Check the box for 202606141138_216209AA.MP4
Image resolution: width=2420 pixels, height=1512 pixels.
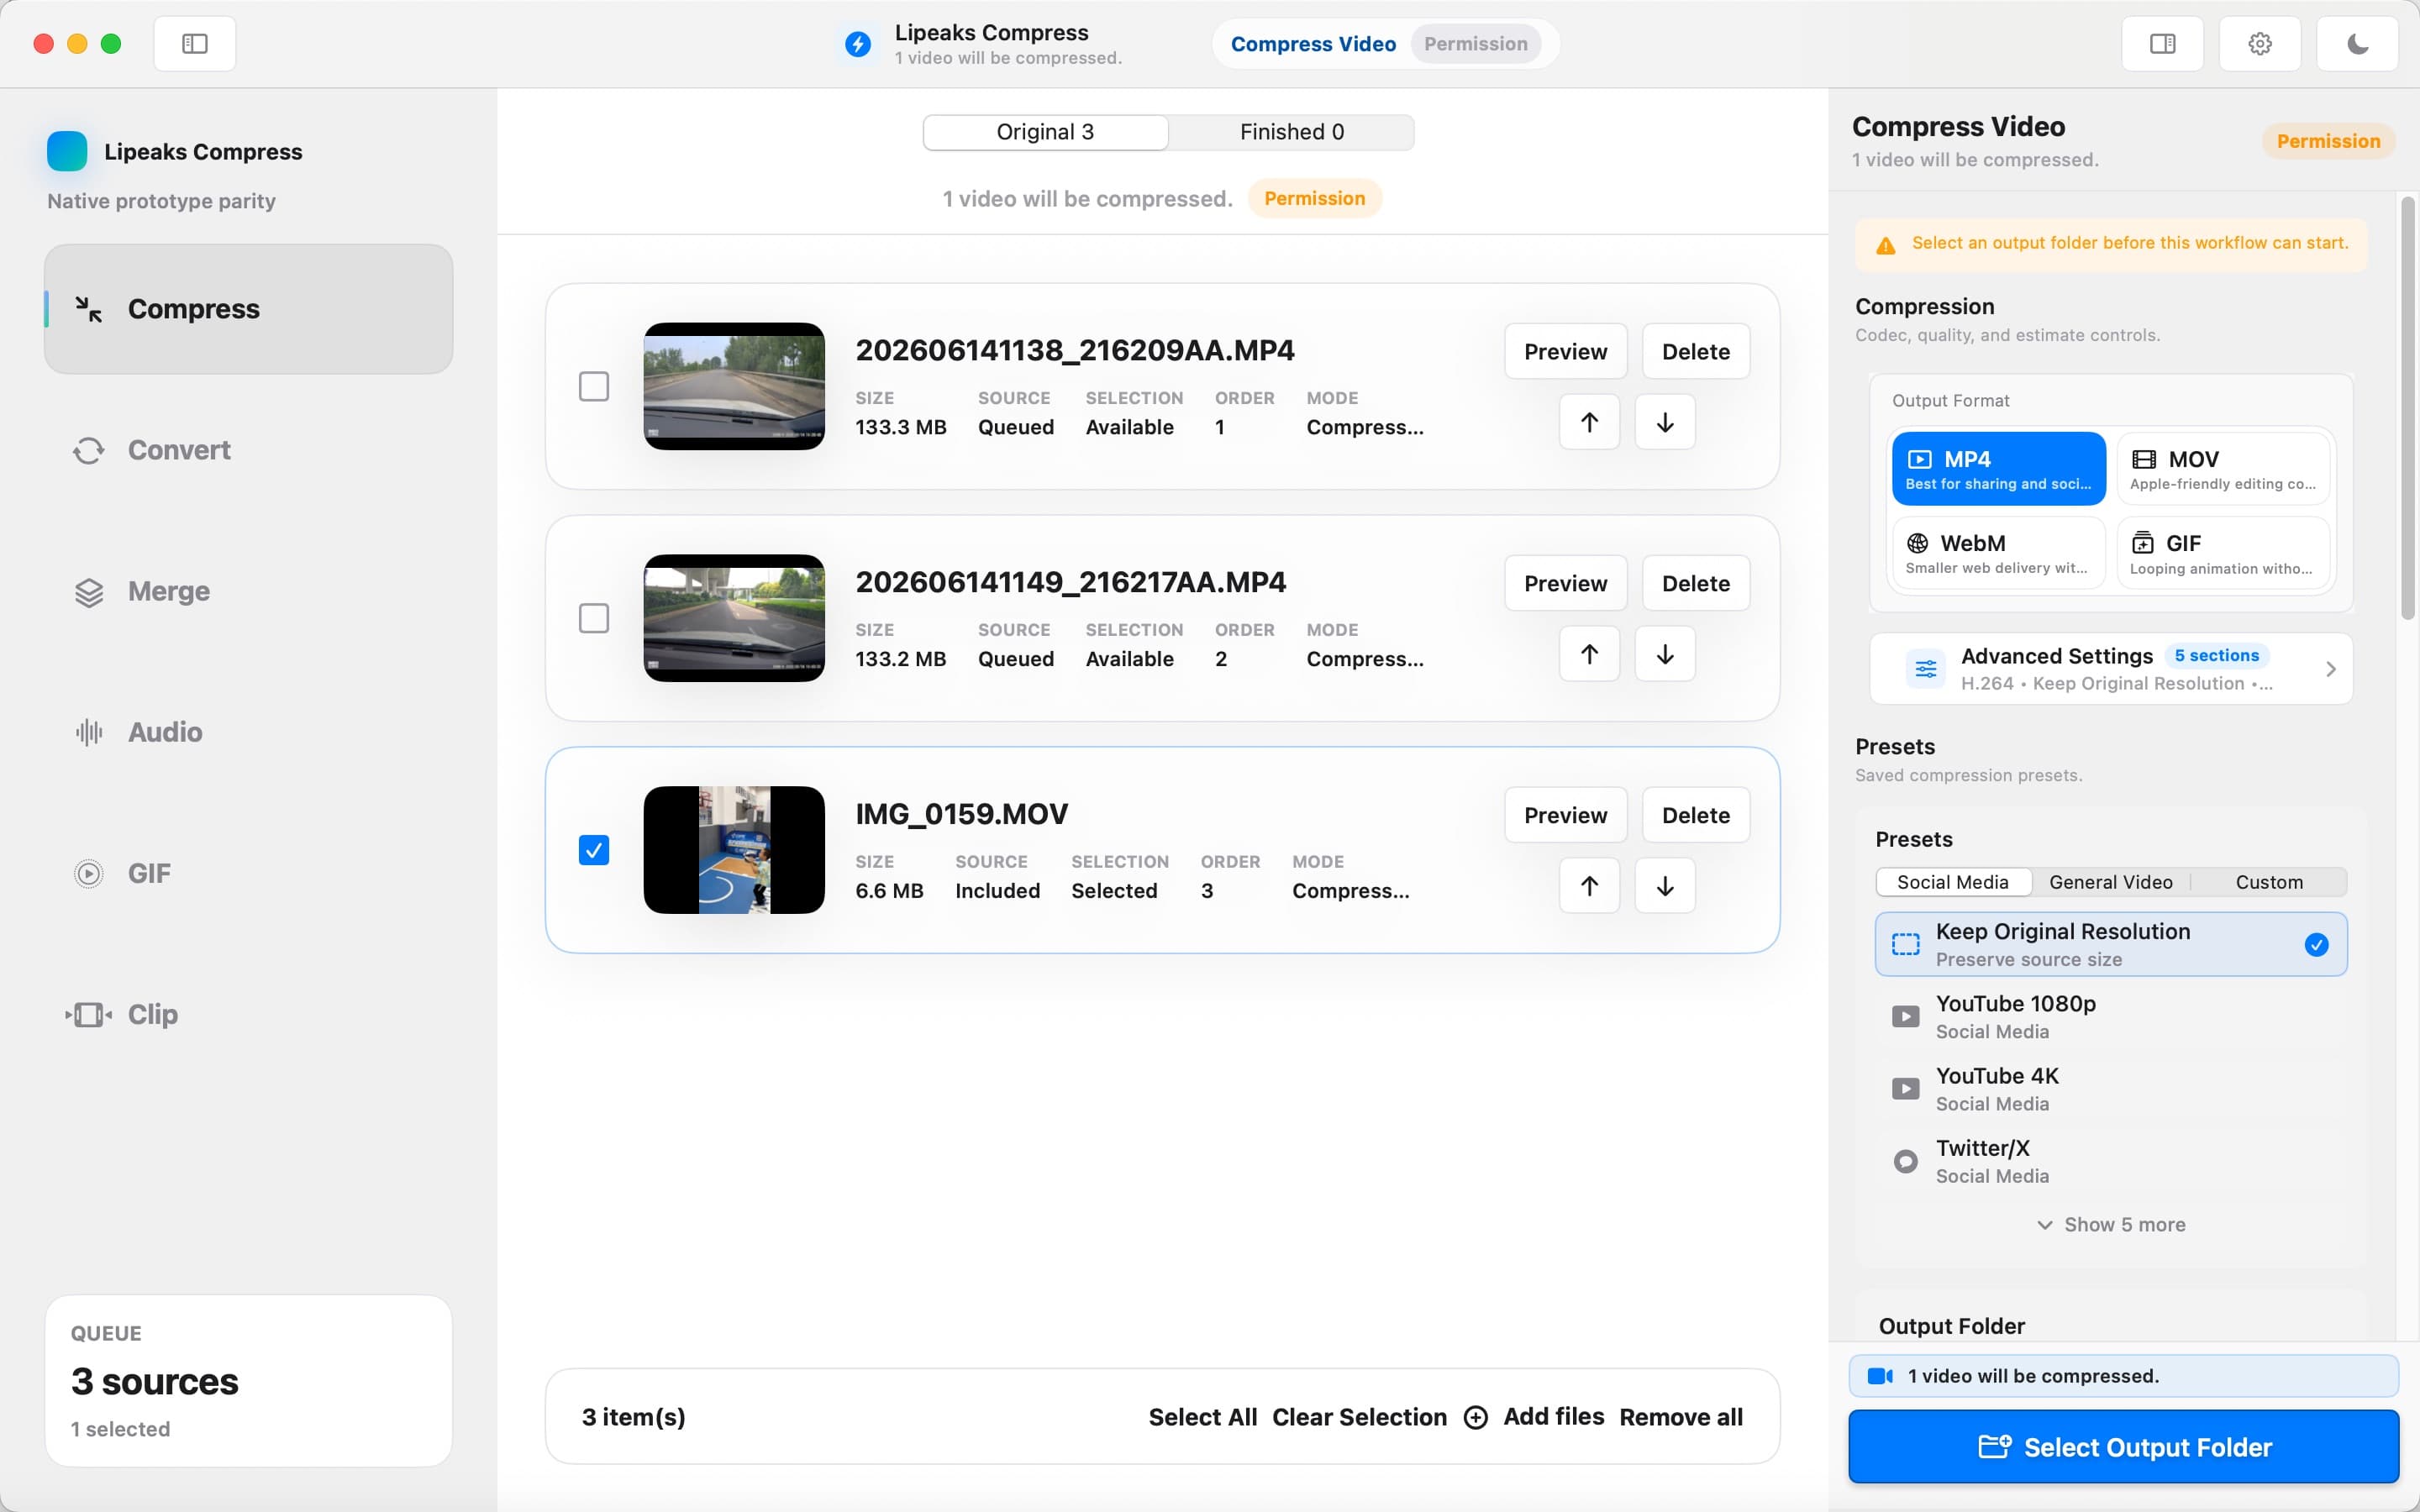[x=594, y=386]
